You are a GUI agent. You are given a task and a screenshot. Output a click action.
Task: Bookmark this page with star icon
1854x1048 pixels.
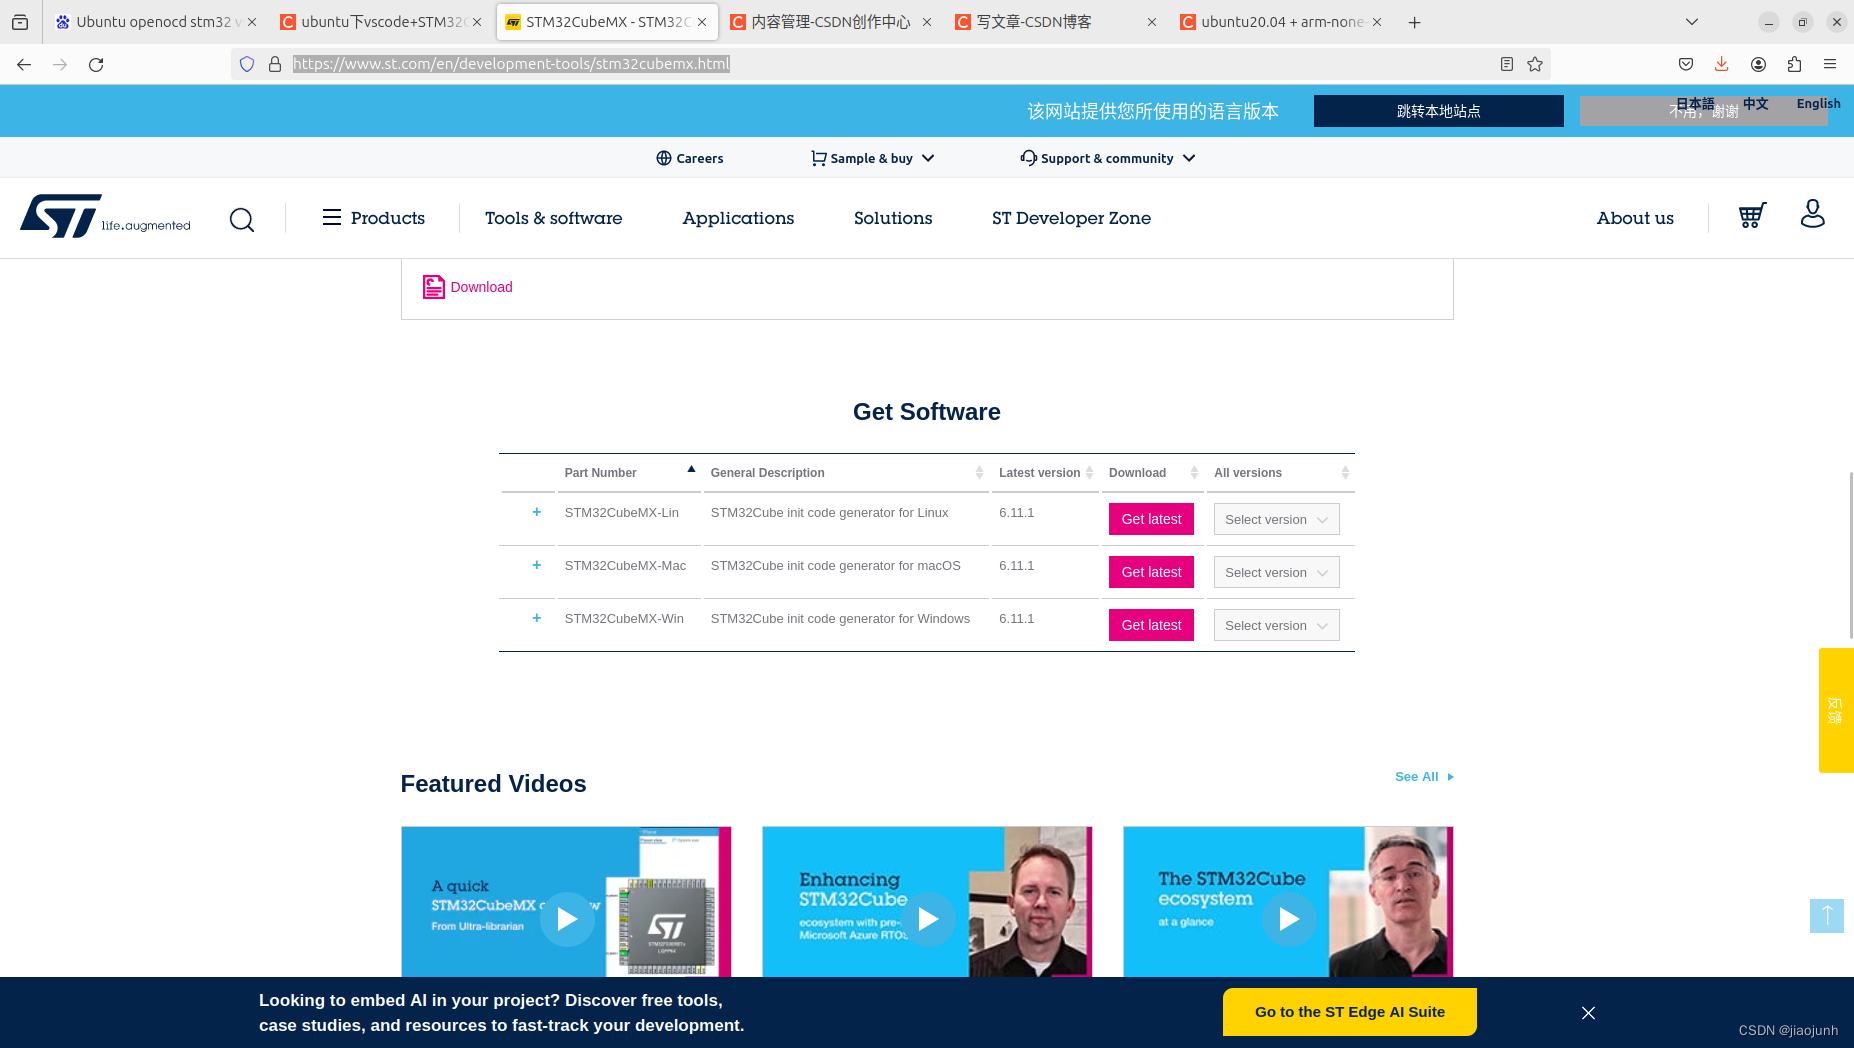click(x=1535, y=64)
